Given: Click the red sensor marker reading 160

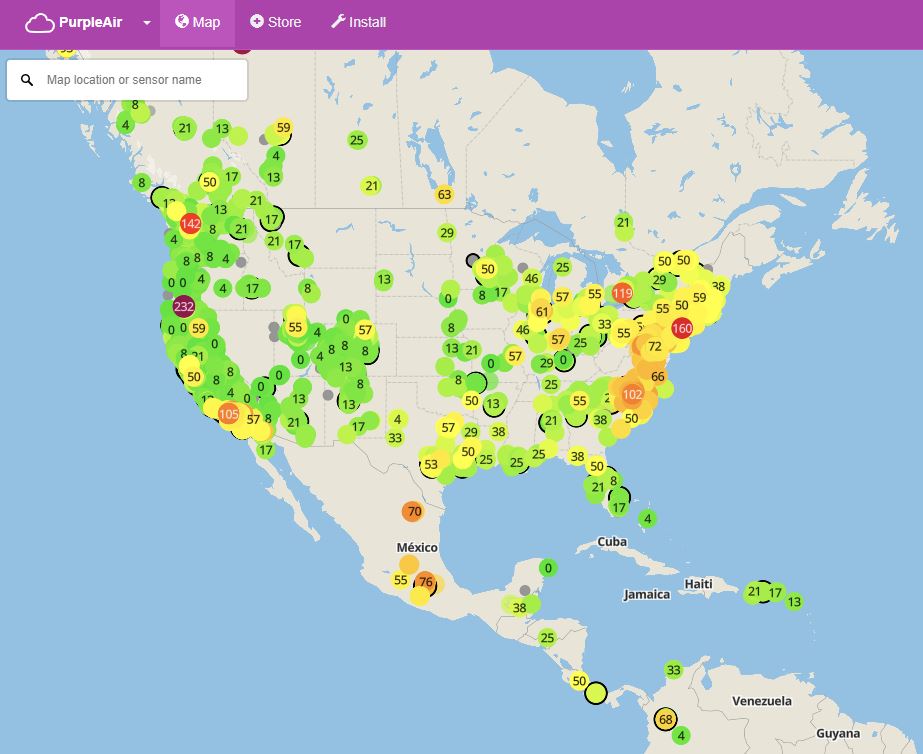Looking at the screenshot, I should 682,328.
